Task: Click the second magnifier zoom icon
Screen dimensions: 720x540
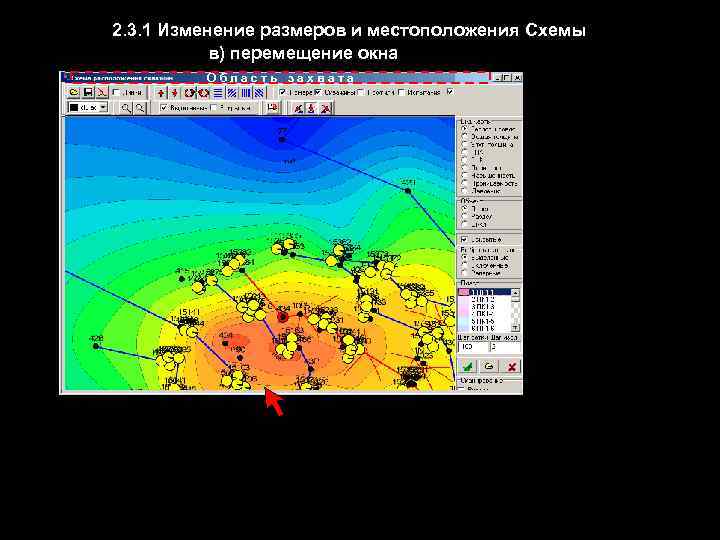Action: pyautogui.click(x=140, y=108)
